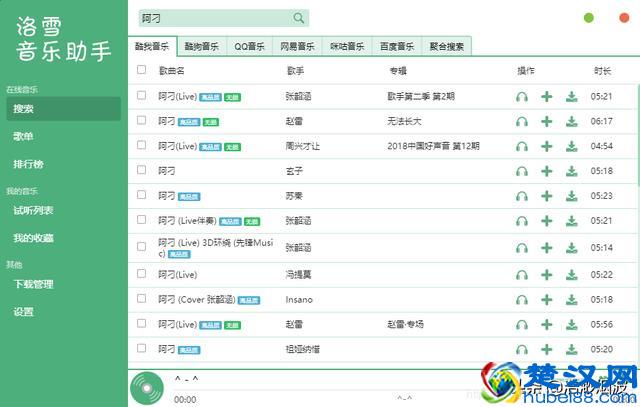Listen to 冯提莫's 阿刁(Live)

(522, 275)
